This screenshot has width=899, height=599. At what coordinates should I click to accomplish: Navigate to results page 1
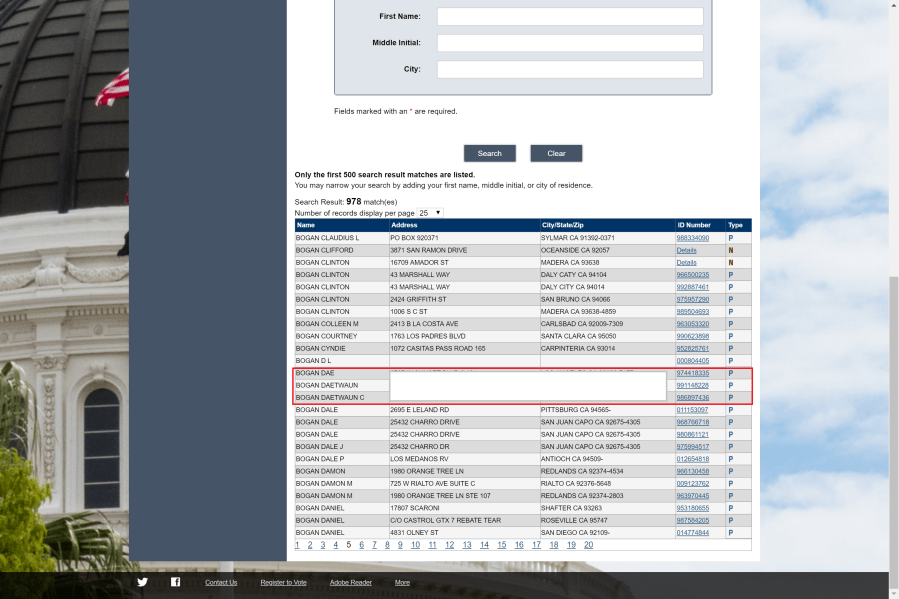coord(297,545)
